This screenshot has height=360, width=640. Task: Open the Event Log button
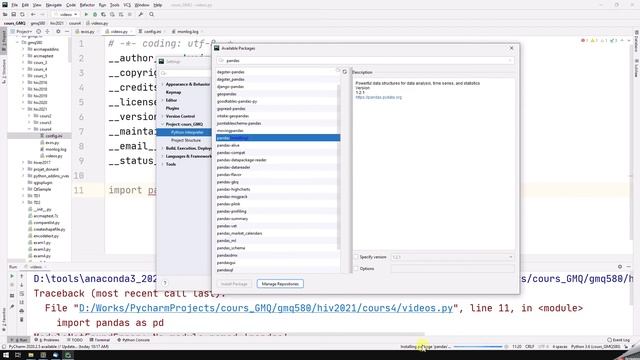[618, 340]
